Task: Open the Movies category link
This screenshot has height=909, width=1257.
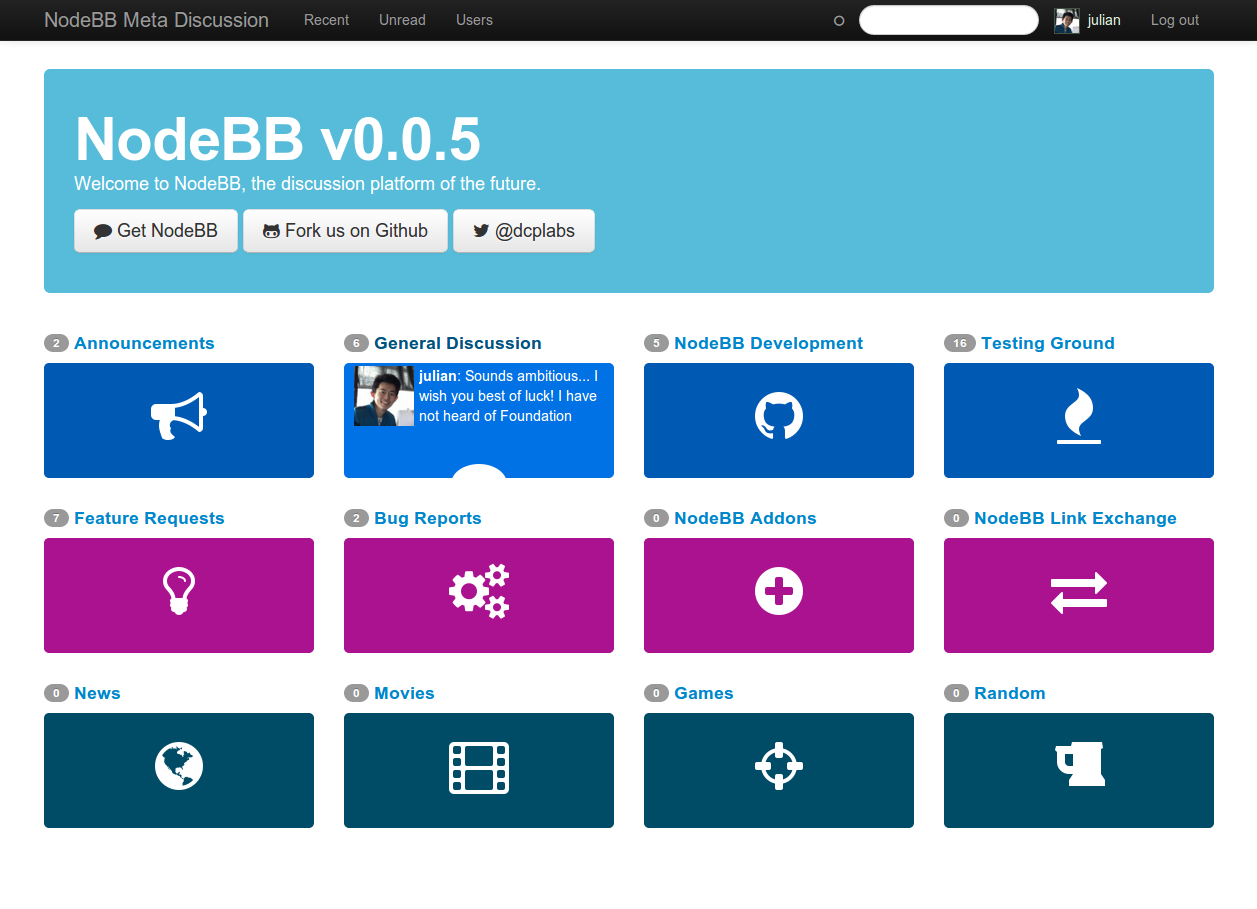Action: tap(404, 693)
